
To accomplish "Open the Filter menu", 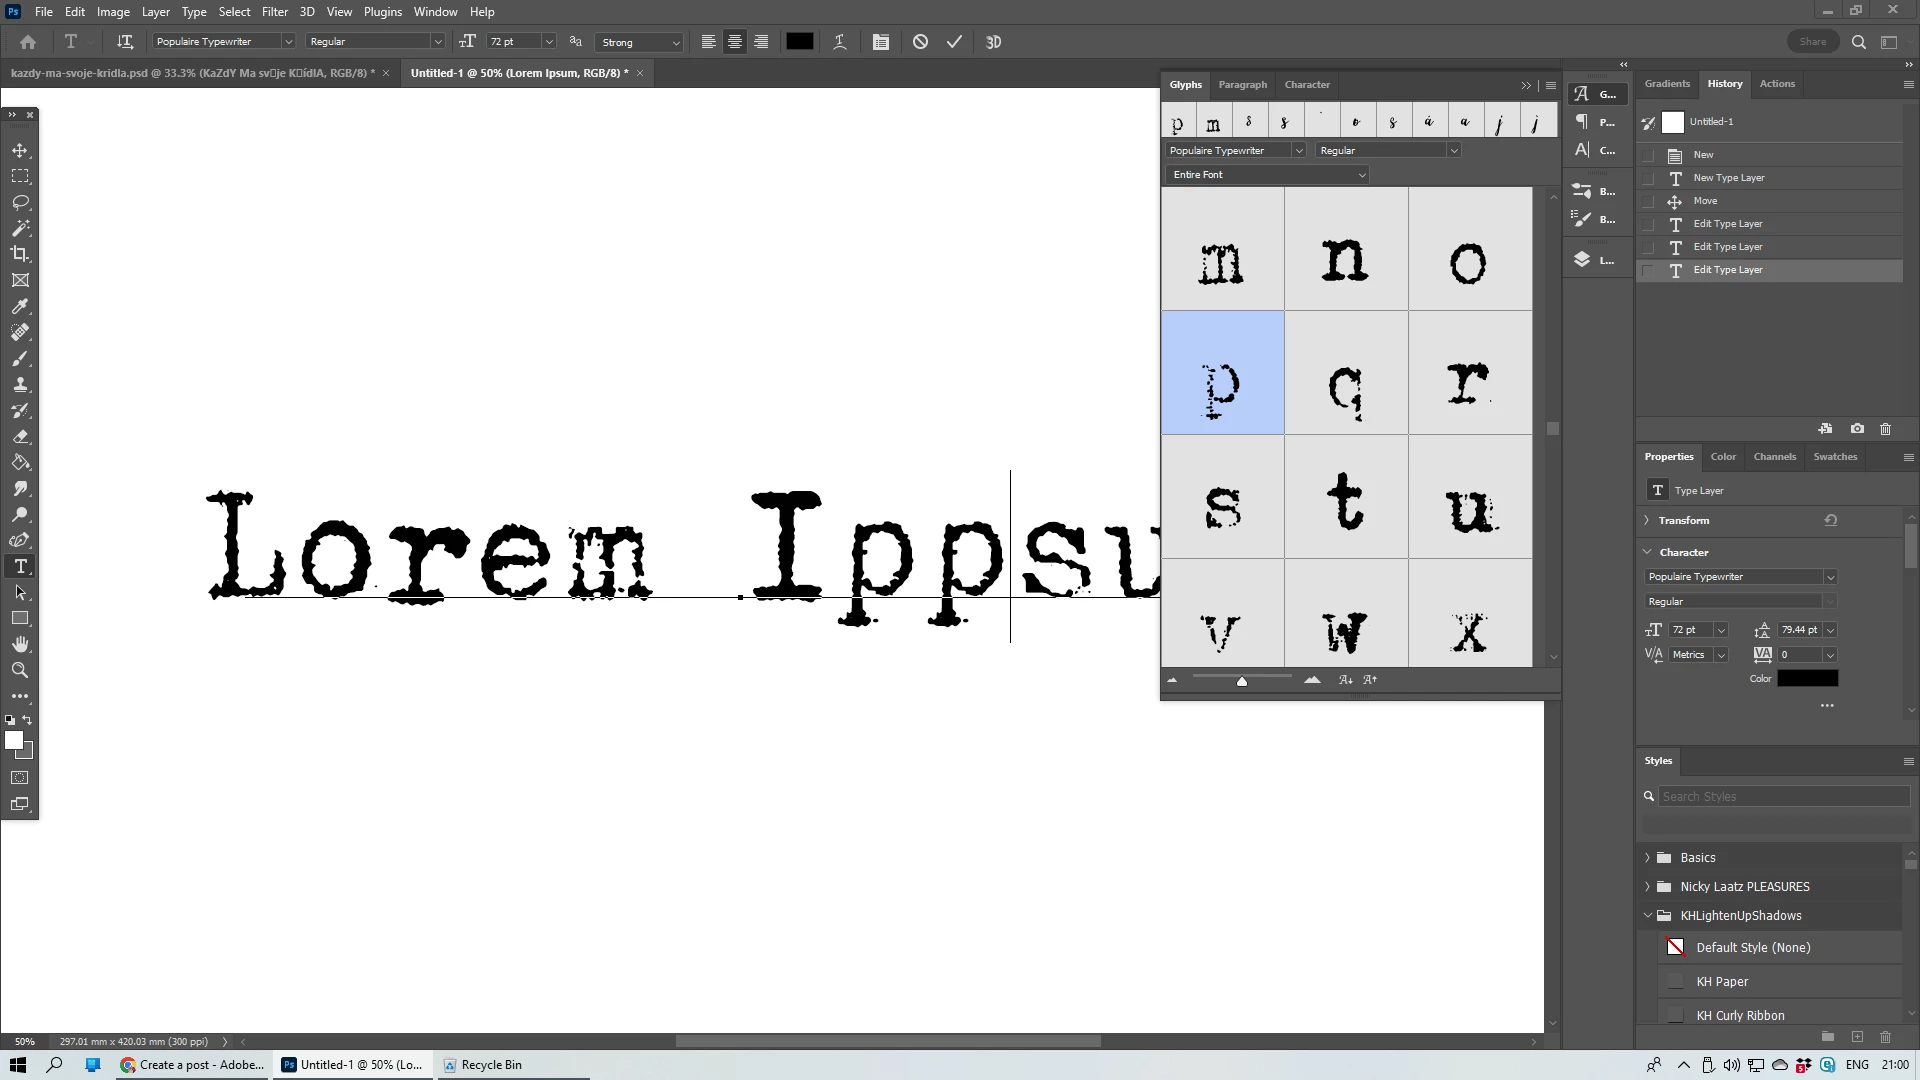I will [274, 12].
